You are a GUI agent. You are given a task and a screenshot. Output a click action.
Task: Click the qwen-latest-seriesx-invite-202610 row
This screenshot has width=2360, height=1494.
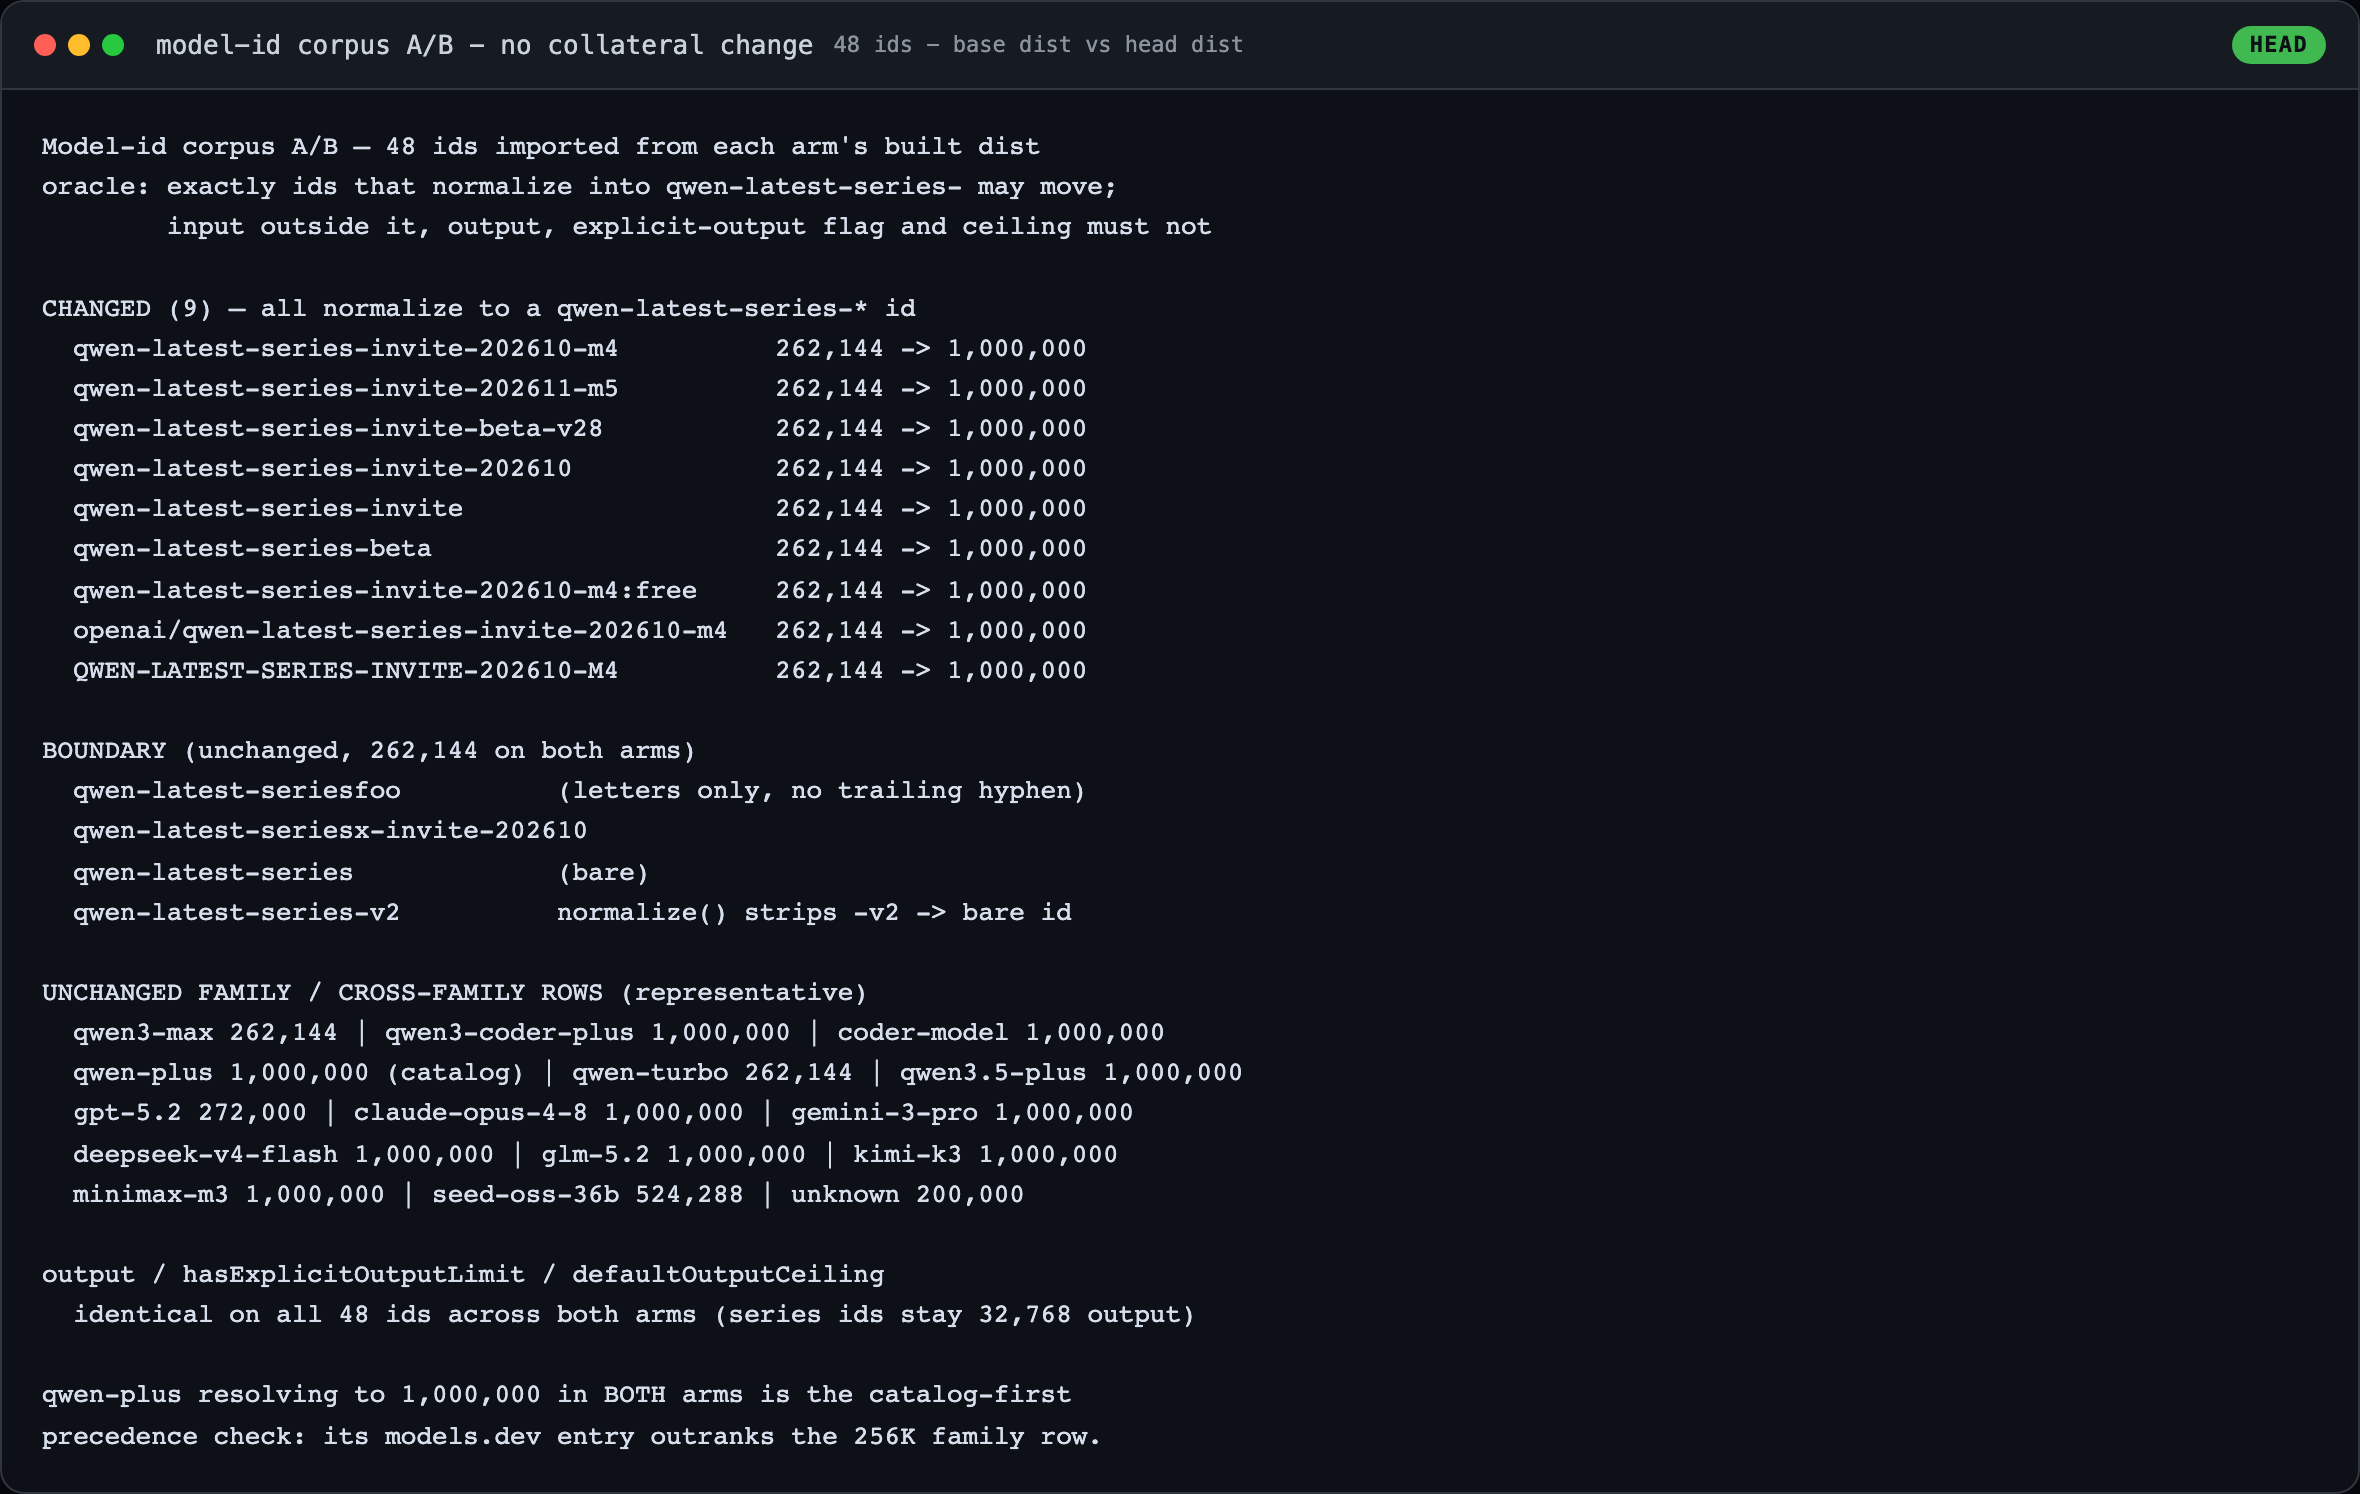pos(330,830)
